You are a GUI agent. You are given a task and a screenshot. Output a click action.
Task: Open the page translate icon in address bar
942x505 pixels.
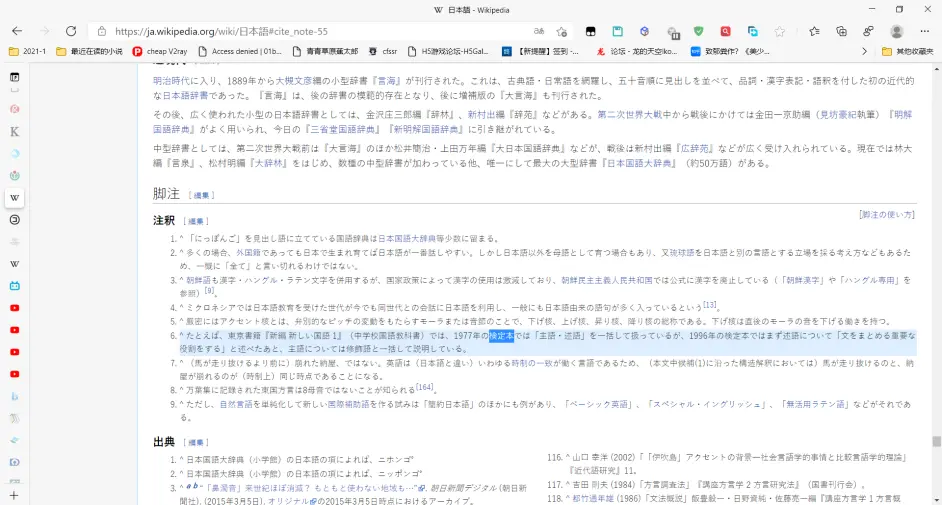pos(539,31)
